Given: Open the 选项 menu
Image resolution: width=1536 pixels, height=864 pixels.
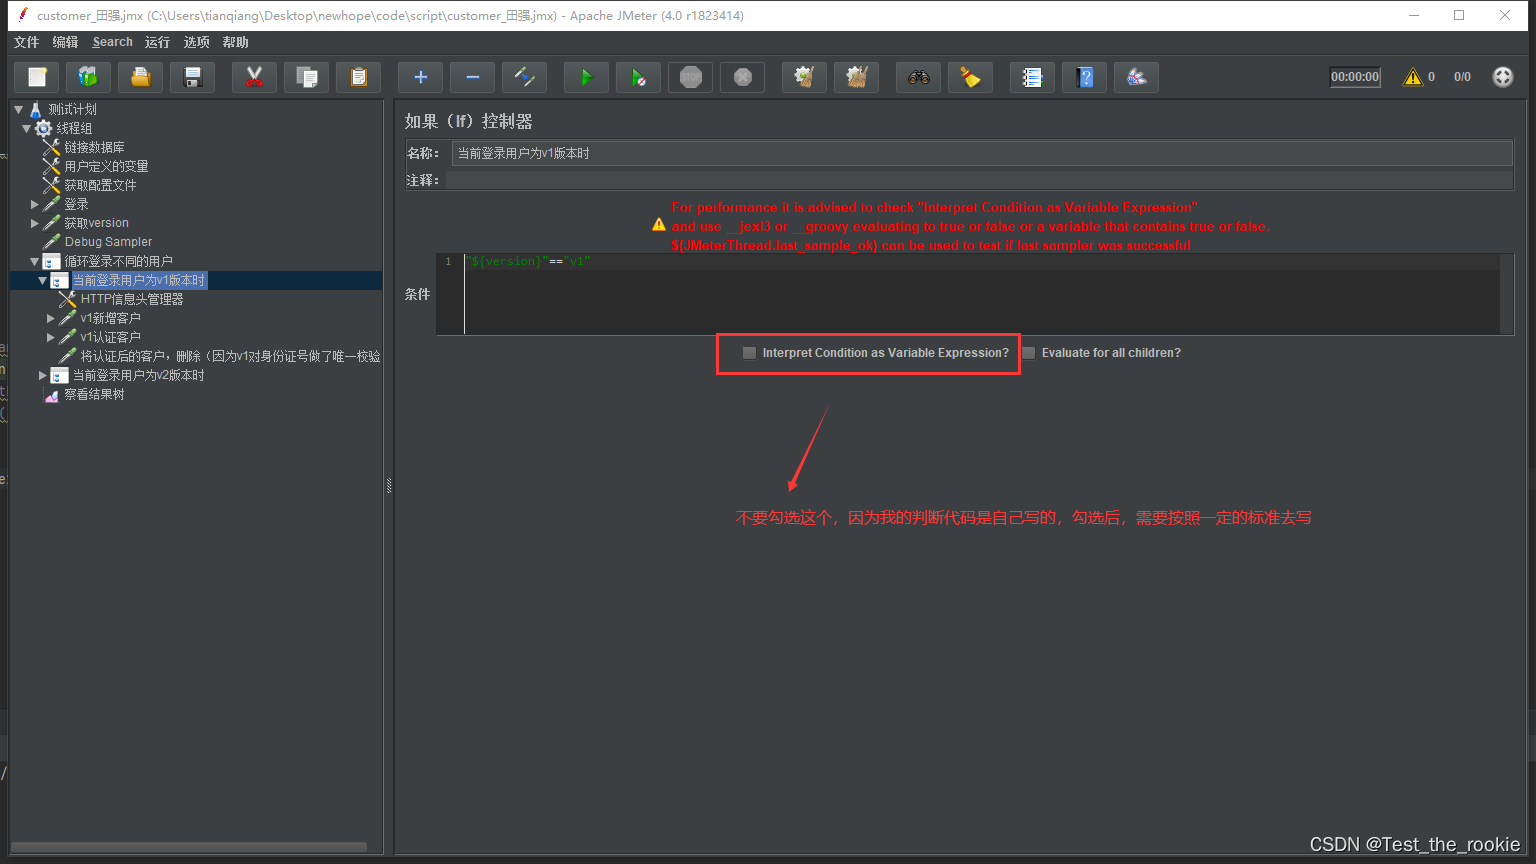Looking at the screenshot, I should pyautogui.click(x=196, y=42).
